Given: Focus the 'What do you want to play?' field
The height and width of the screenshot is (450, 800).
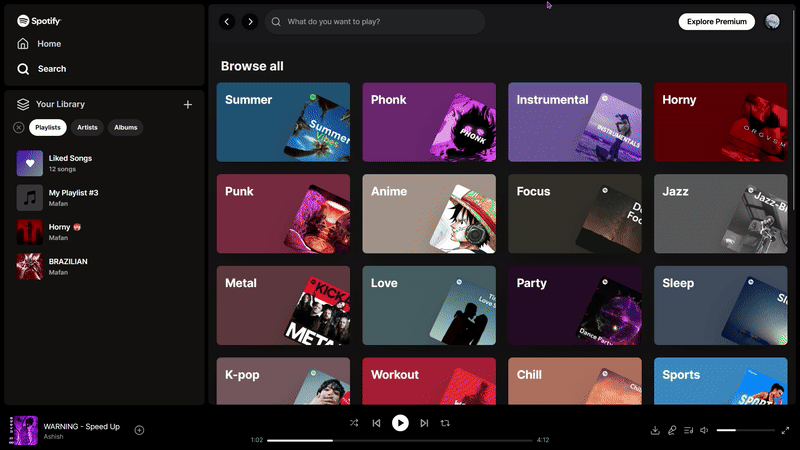Looking at the screenshot, I should (374, 21).
